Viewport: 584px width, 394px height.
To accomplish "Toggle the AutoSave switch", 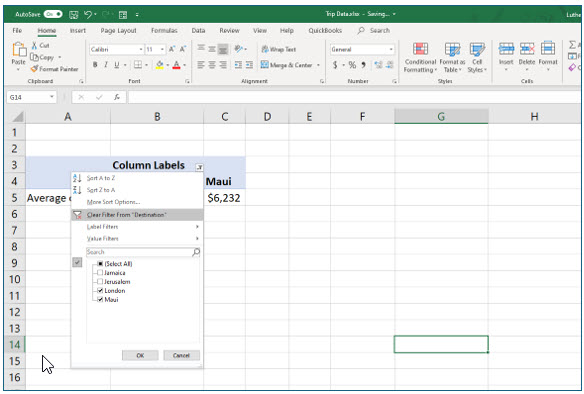I will (x=53, y=14).
